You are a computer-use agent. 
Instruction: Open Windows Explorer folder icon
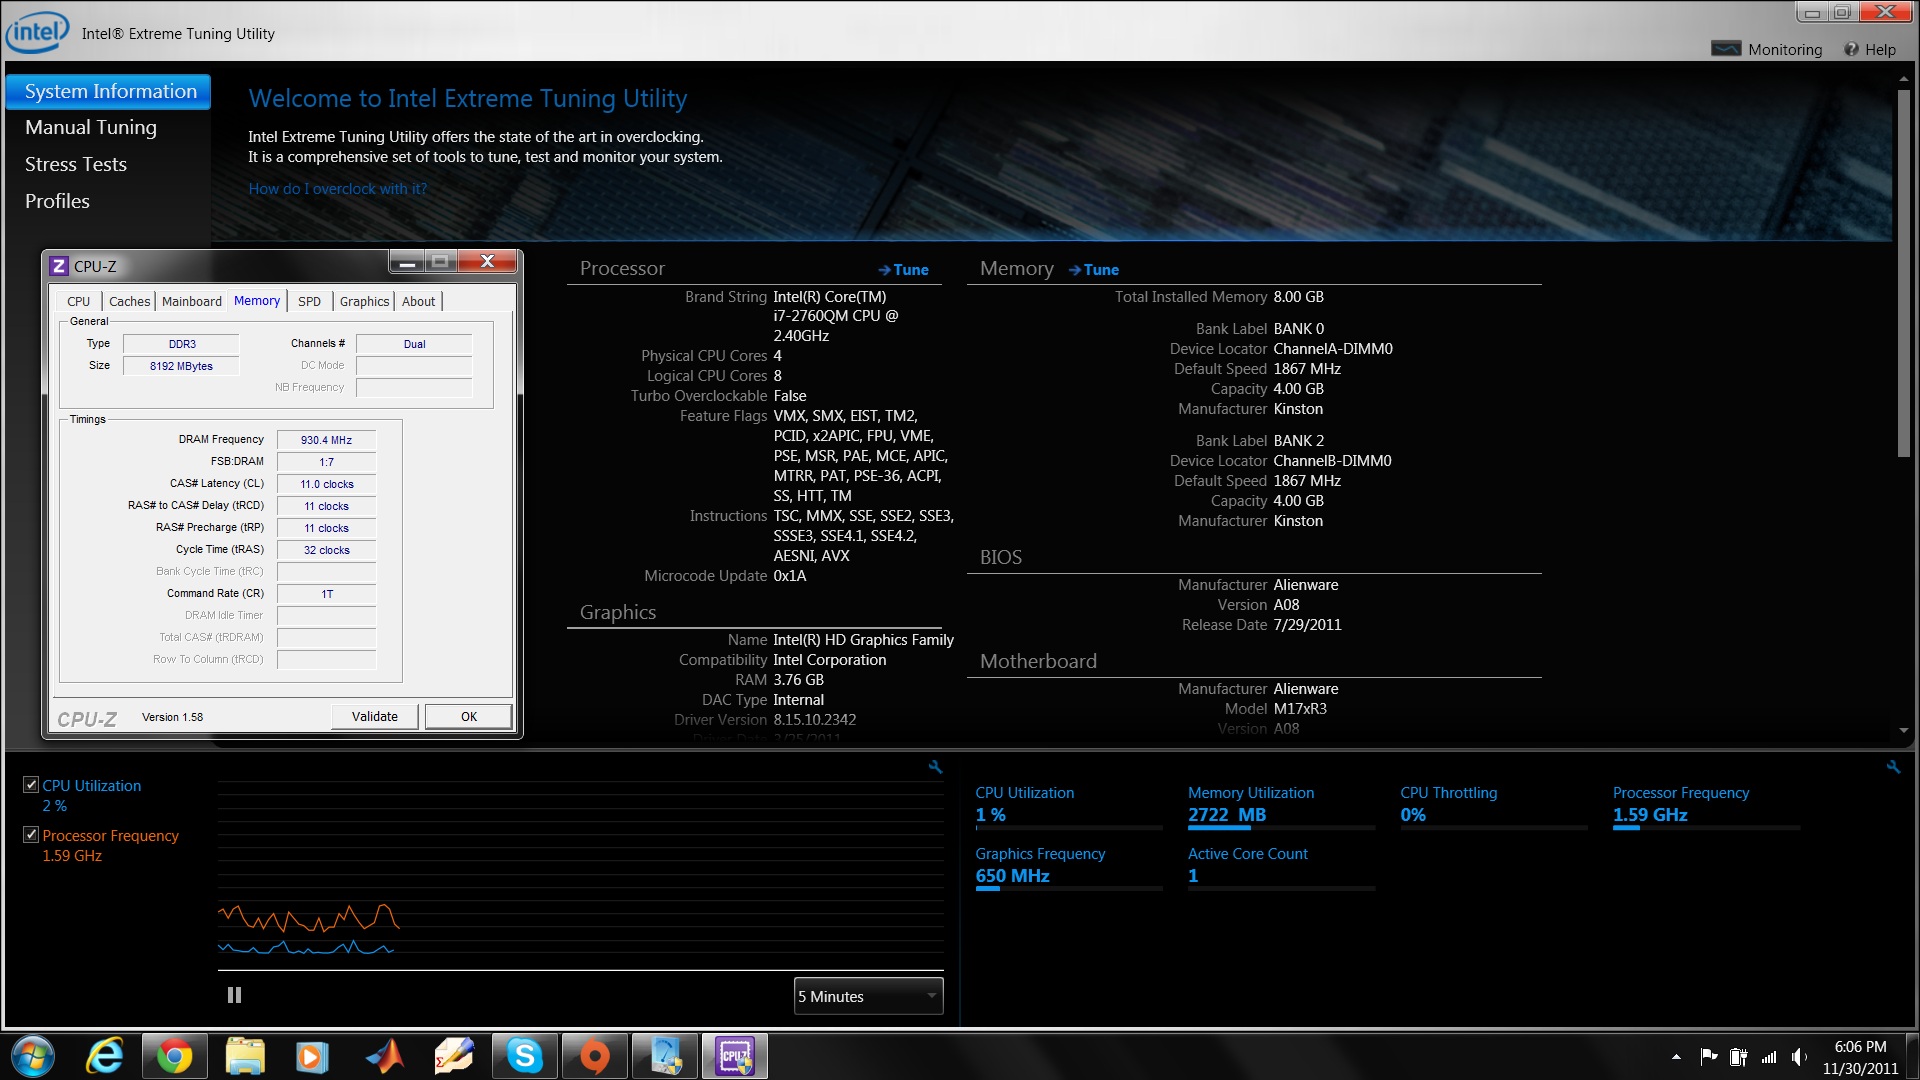coord(244,1056)
